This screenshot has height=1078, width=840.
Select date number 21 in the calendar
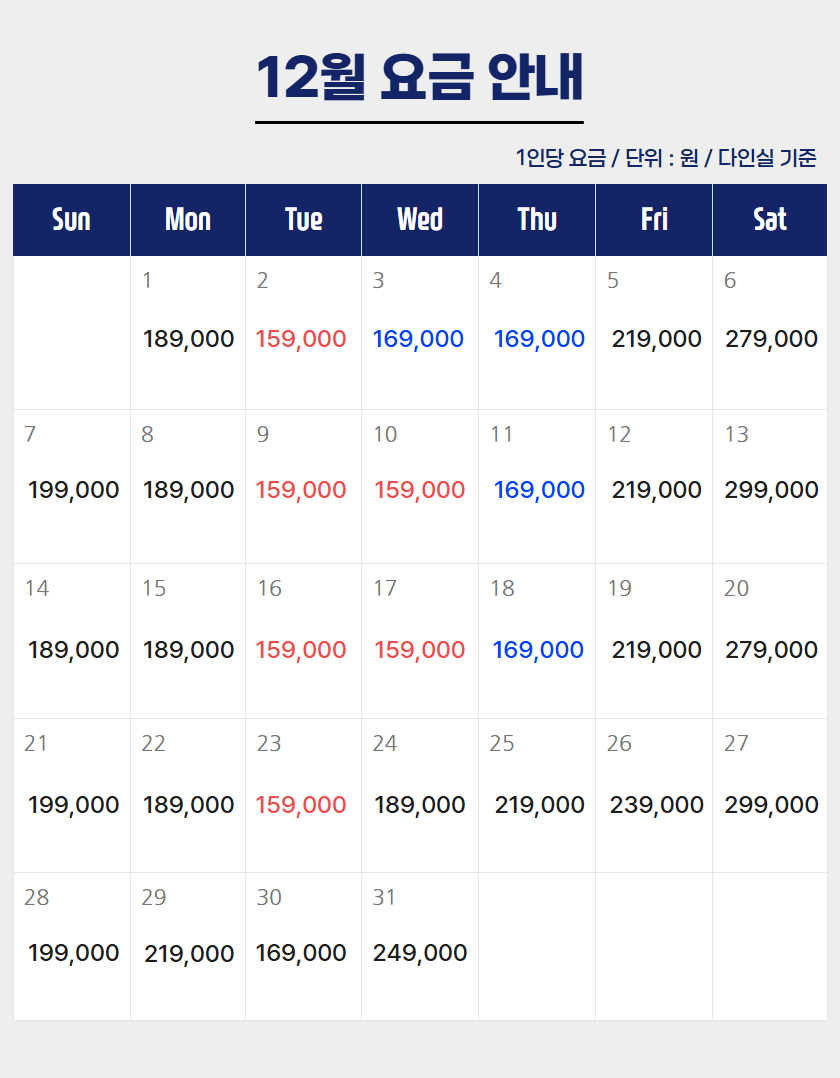point(36,743)
